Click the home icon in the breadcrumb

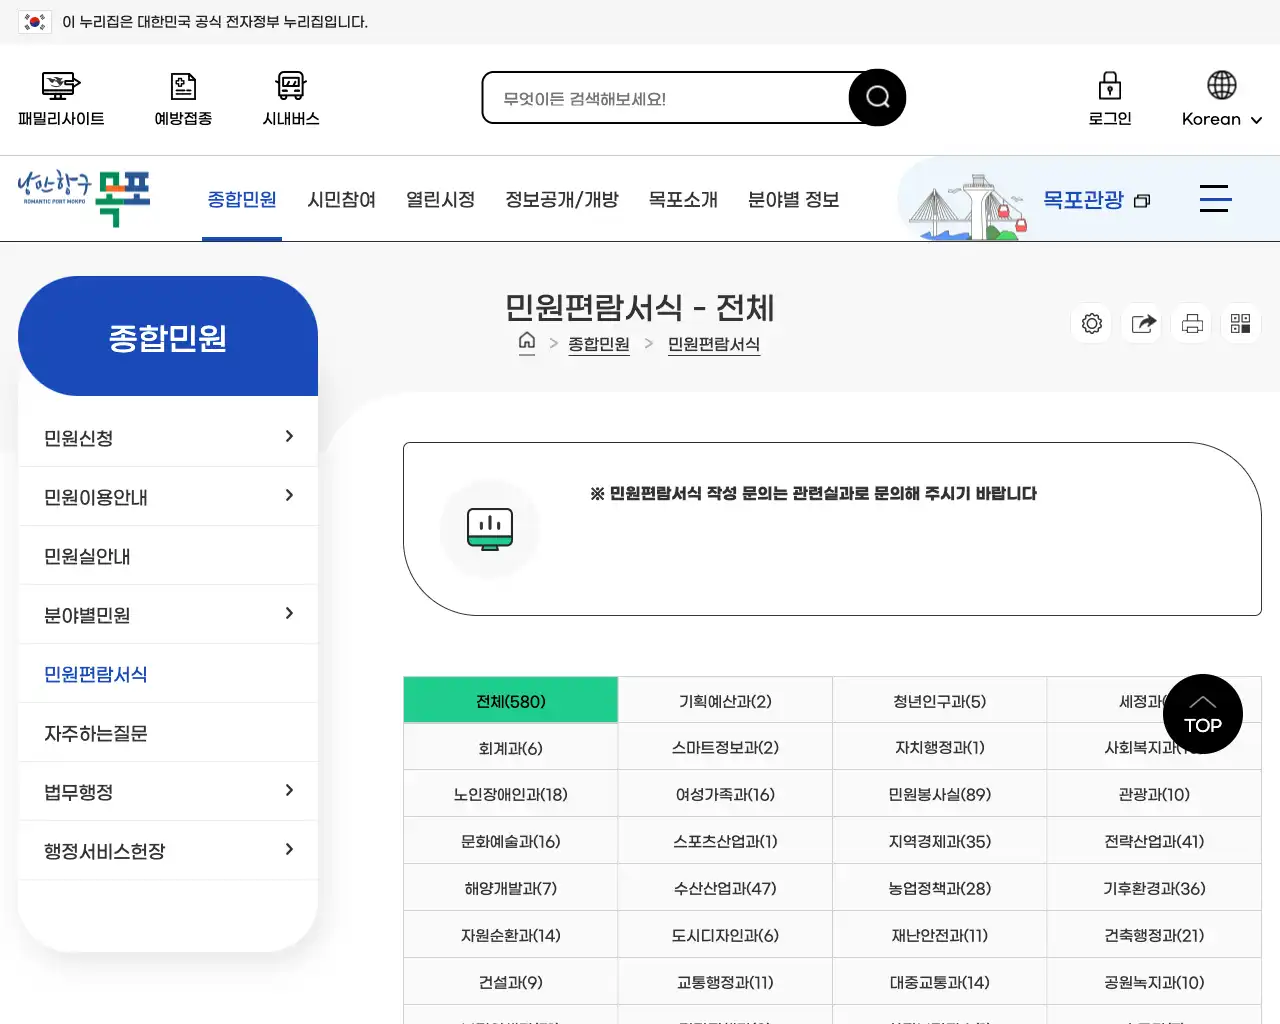coord(527,343)
